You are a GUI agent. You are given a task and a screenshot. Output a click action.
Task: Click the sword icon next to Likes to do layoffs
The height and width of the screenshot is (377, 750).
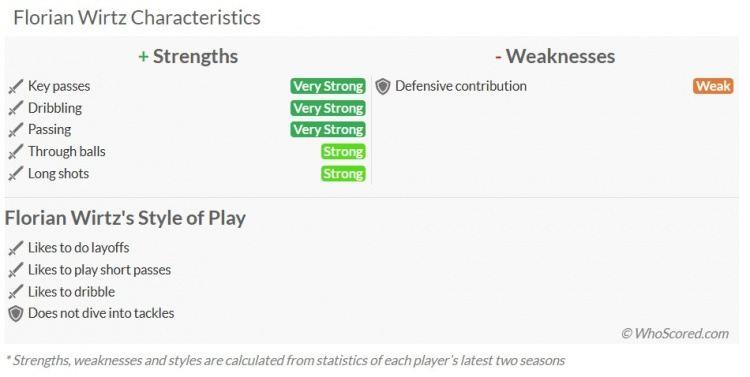16,248
